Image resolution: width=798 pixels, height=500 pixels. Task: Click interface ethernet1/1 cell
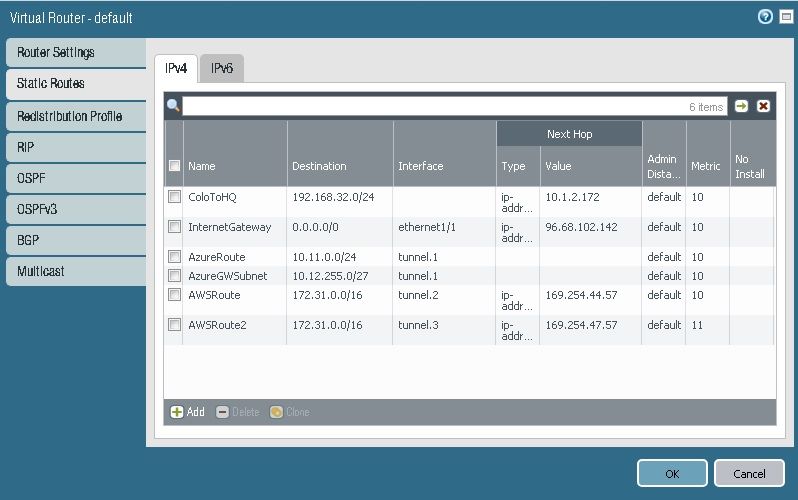427,227
